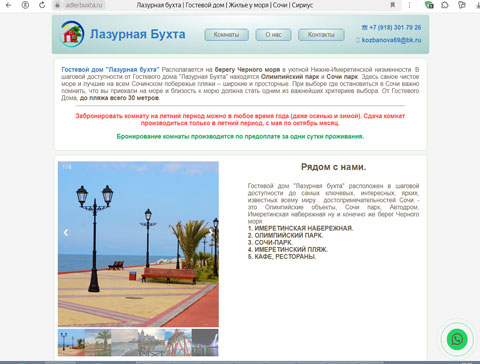The width and height of the screenshot is (480, 364).
Task: Open the extensions puzzle icon
Action: 445,5
